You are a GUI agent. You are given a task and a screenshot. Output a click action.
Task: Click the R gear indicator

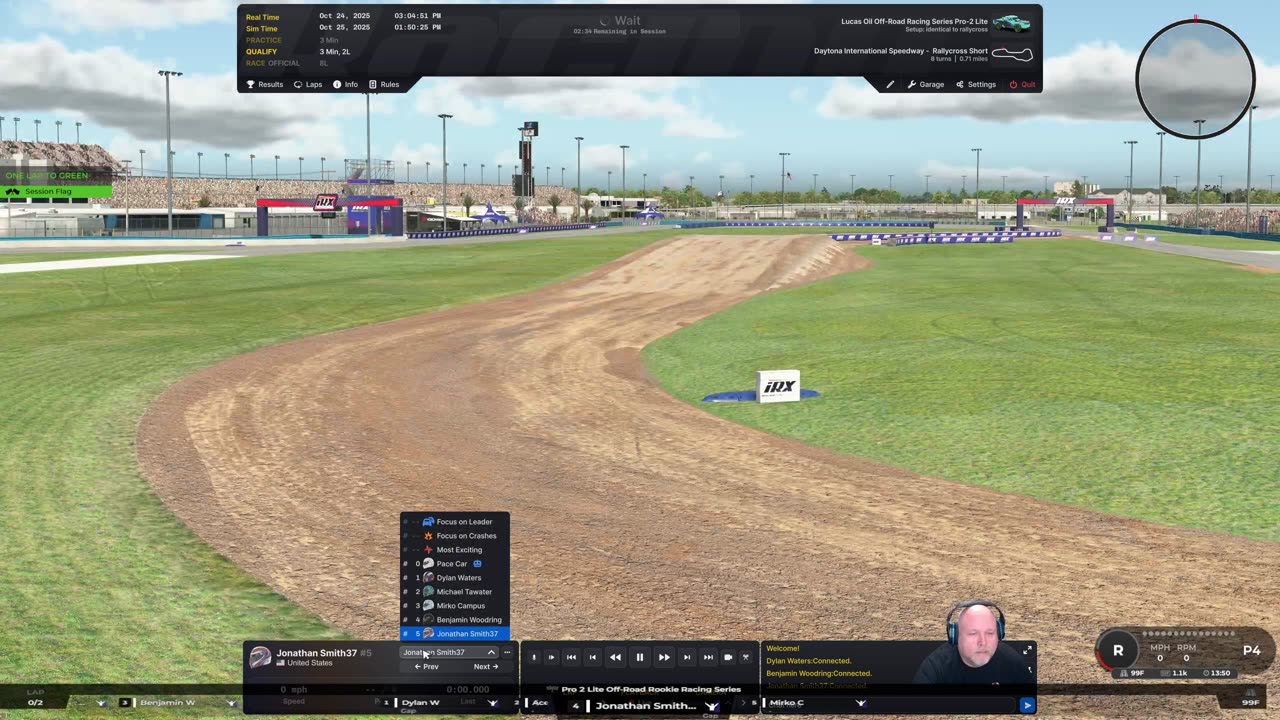click(1118, 651)
